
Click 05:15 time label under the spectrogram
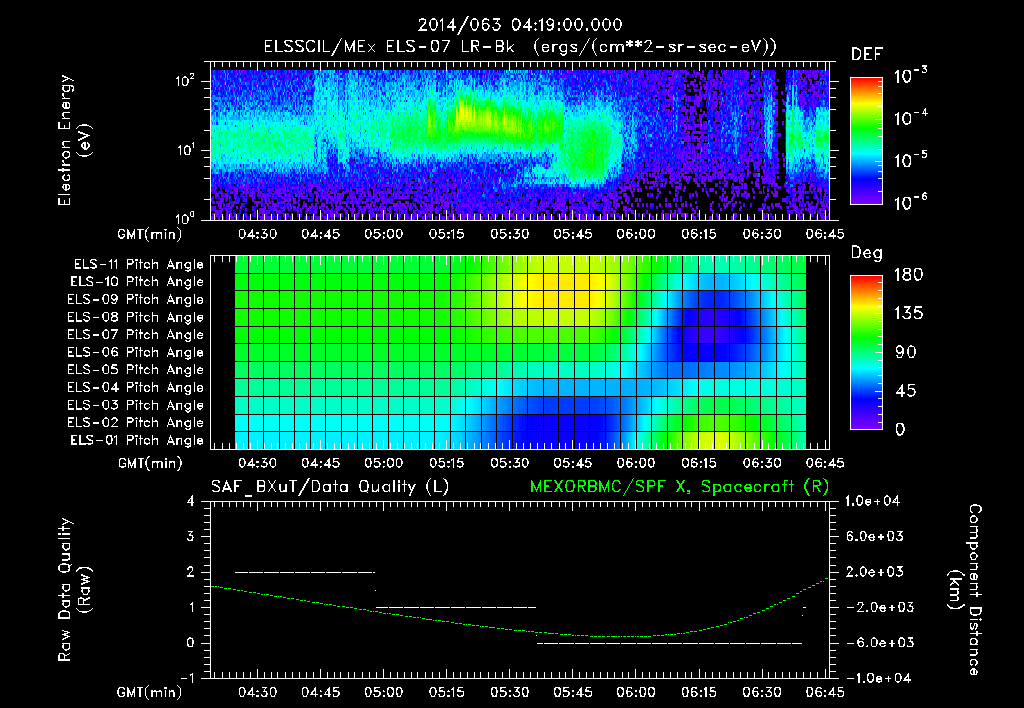coord(447,234)
